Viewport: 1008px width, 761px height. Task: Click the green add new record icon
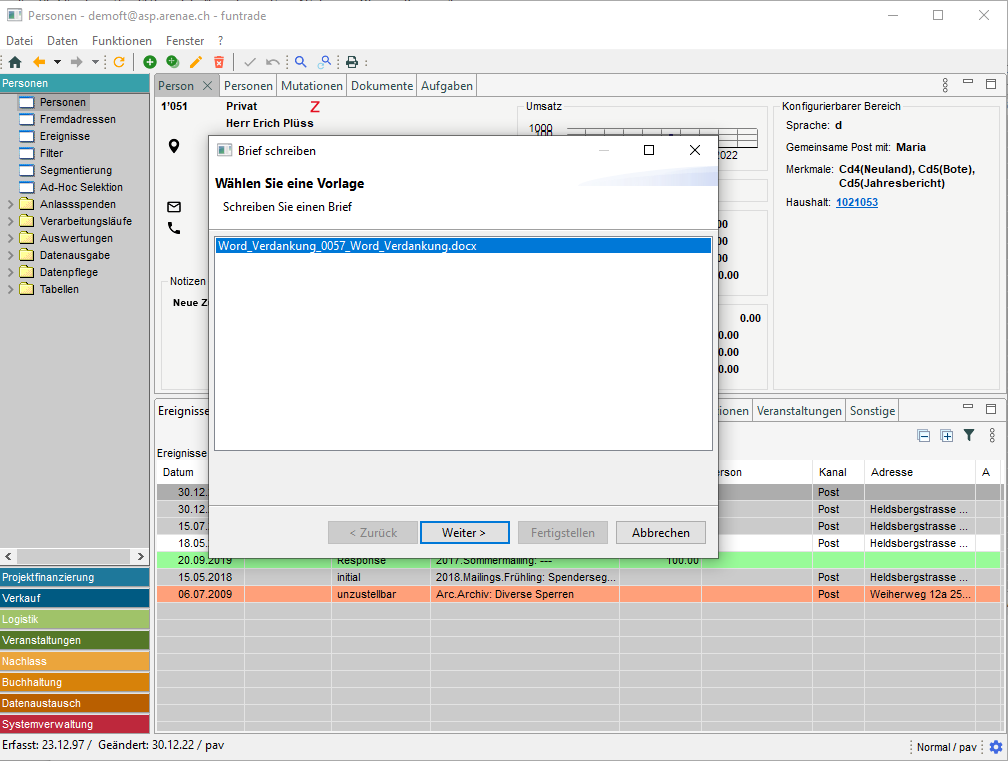(150, 62)
